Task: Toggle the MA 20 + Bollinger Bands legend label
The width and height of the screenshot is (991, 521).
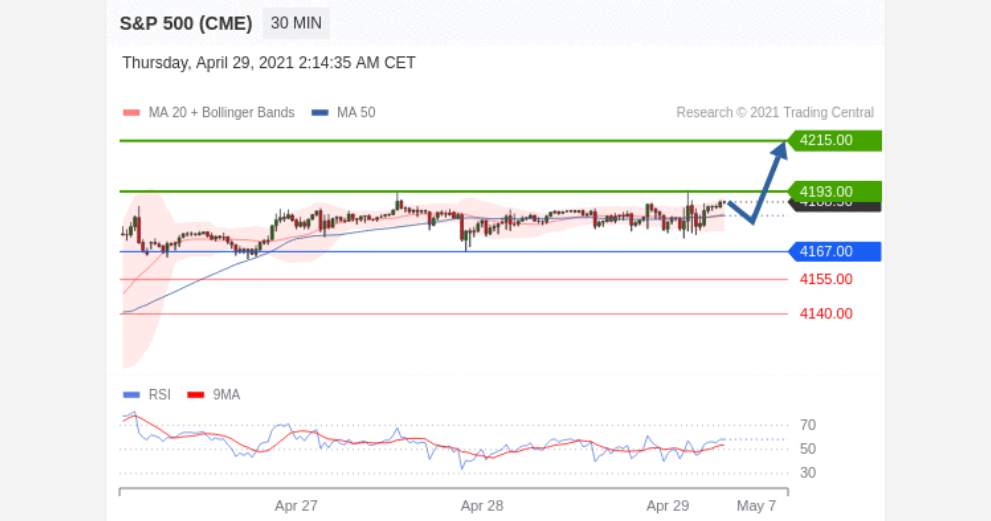Action: [221, 113]
